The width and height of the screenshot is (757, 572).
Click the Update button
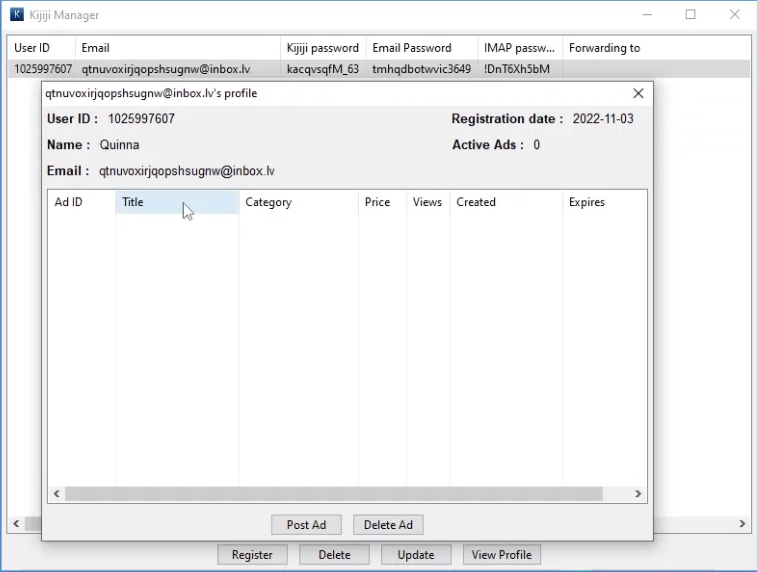(416, 555)
